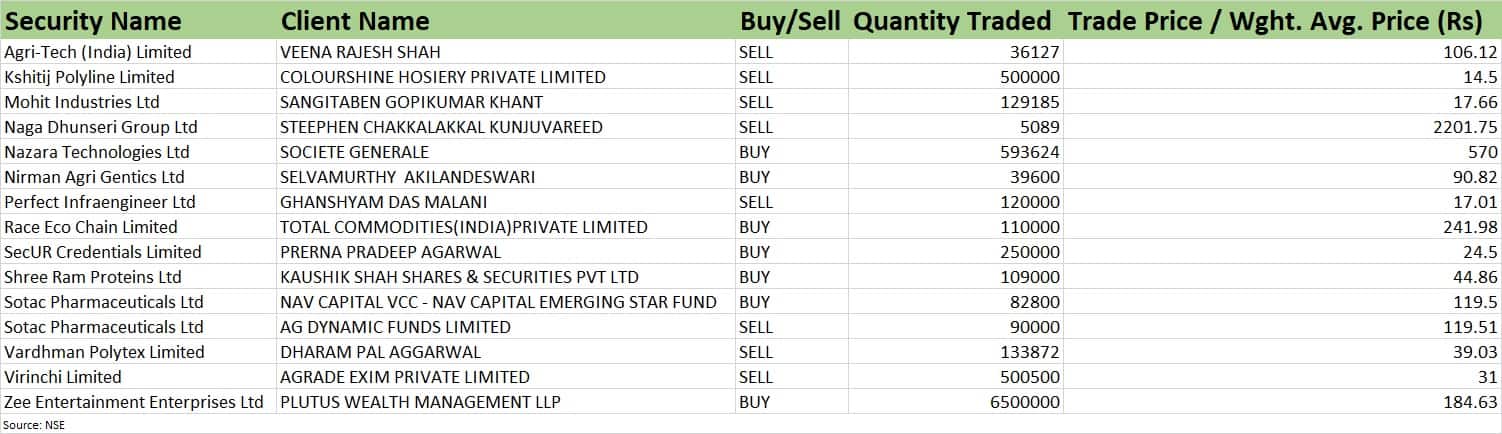Click the Nazara Technologies Ltd row

(x=751, y=152)
